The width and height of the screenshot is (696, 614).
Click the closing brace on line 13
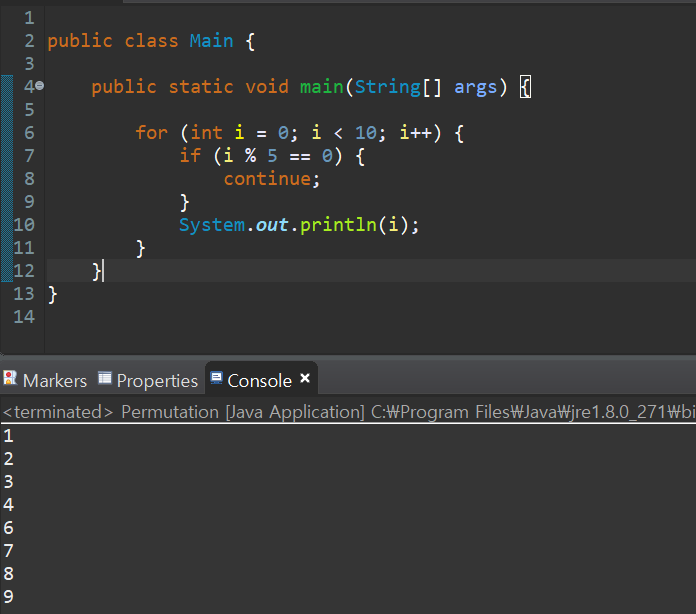52,294
